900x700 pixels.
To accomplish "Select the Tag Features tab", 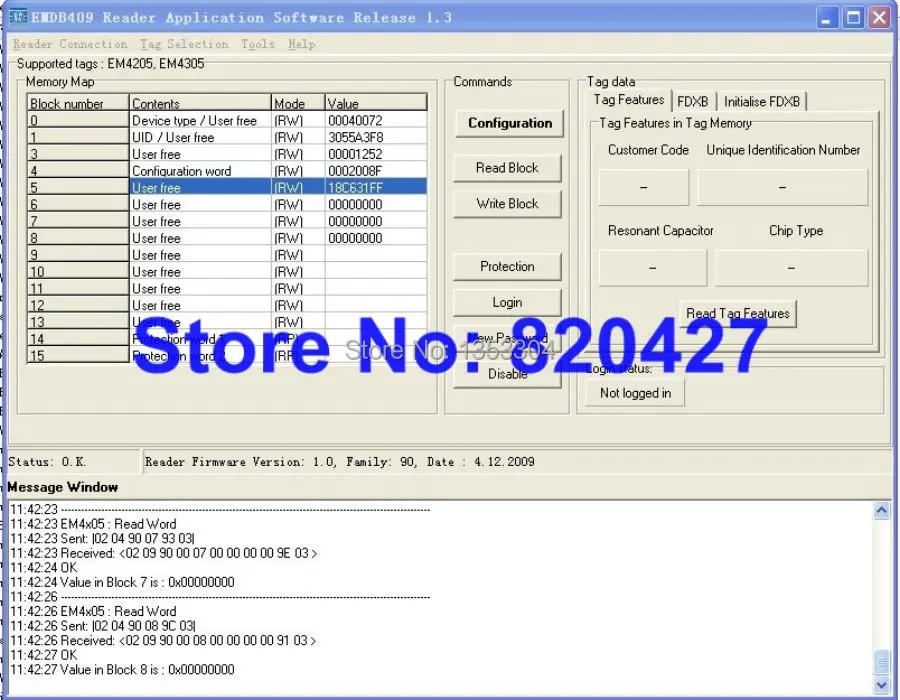I will pos(628,100).
